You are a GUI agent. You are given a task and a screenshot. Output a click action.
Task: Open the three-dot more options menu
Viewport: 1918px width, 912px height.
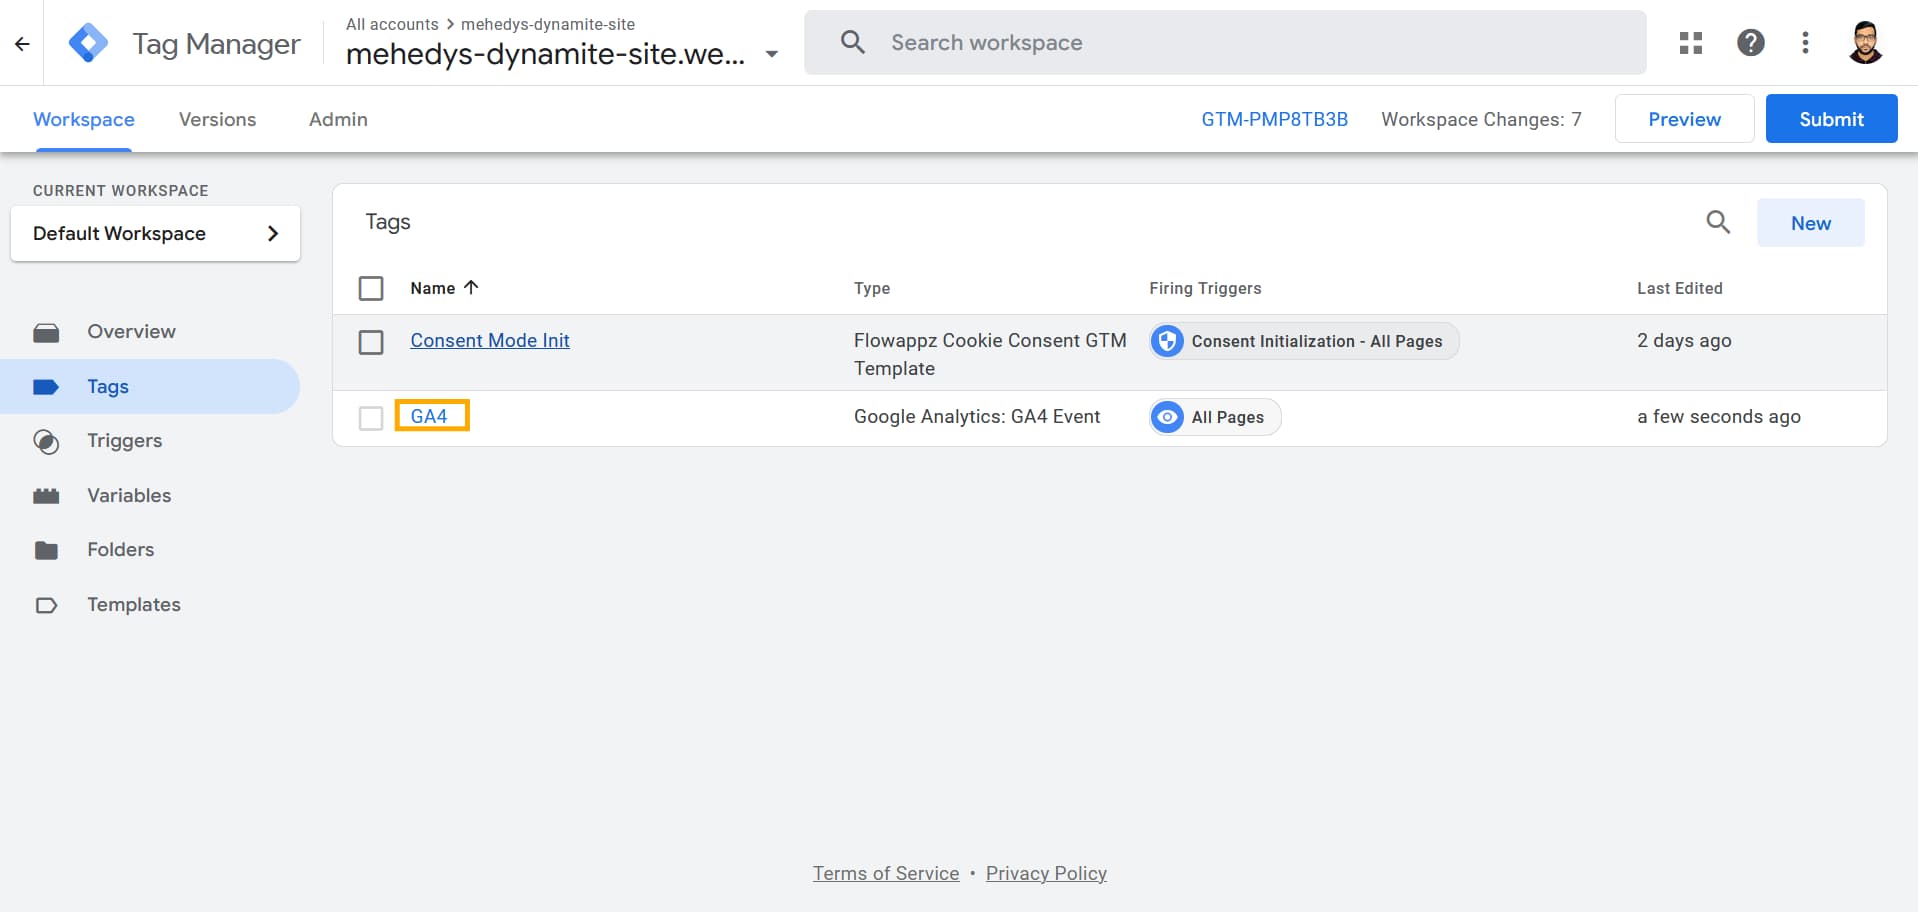point(1805,43)
